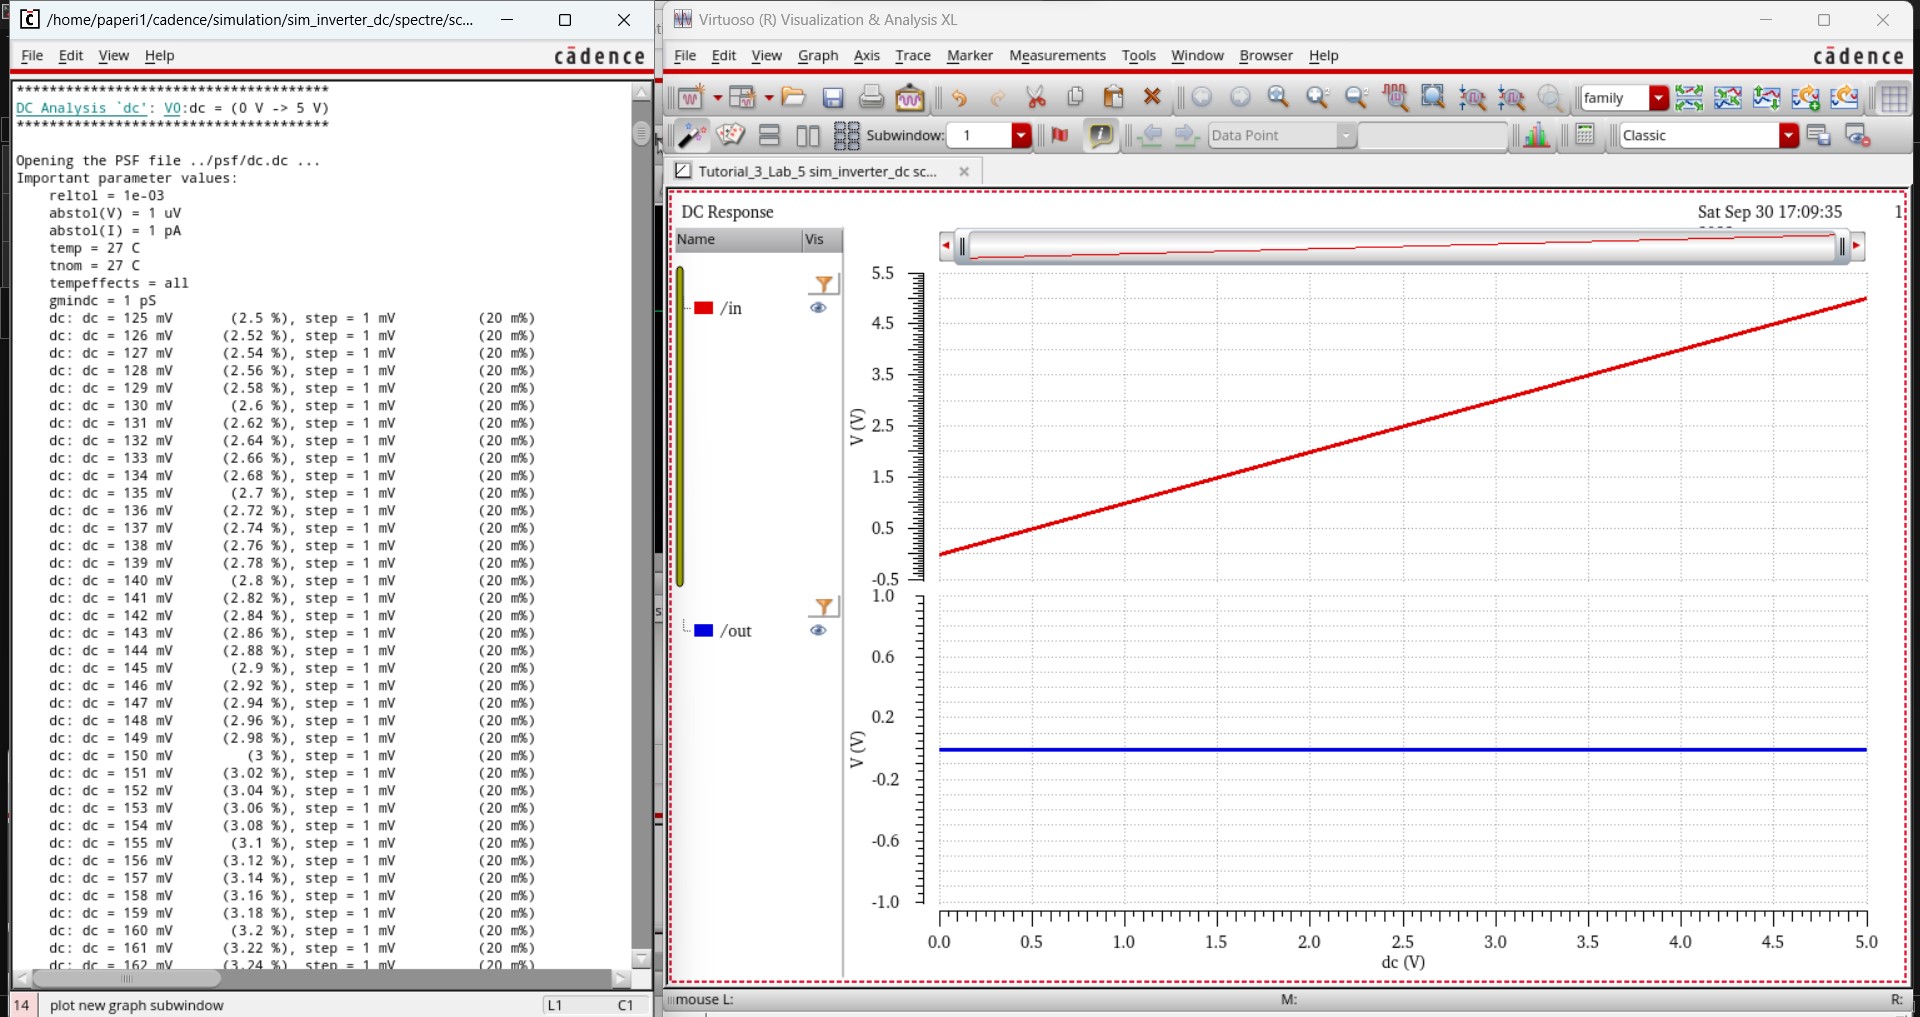The width and height of the screenshot is (1920, 1017).
Task: Open the Graph menu
Action: tap(818, 56)
